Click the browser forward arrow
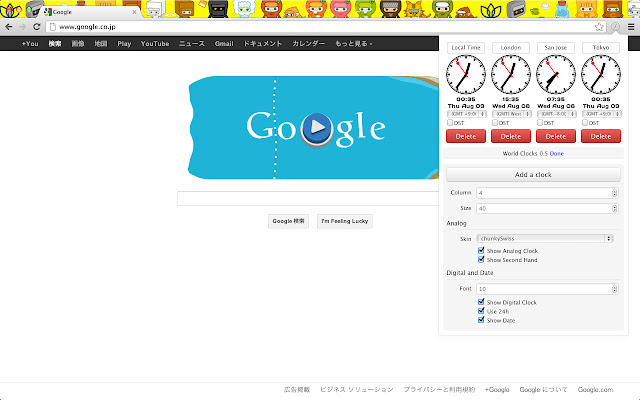This screenshot has width=640, height=400. pos(23,27)
